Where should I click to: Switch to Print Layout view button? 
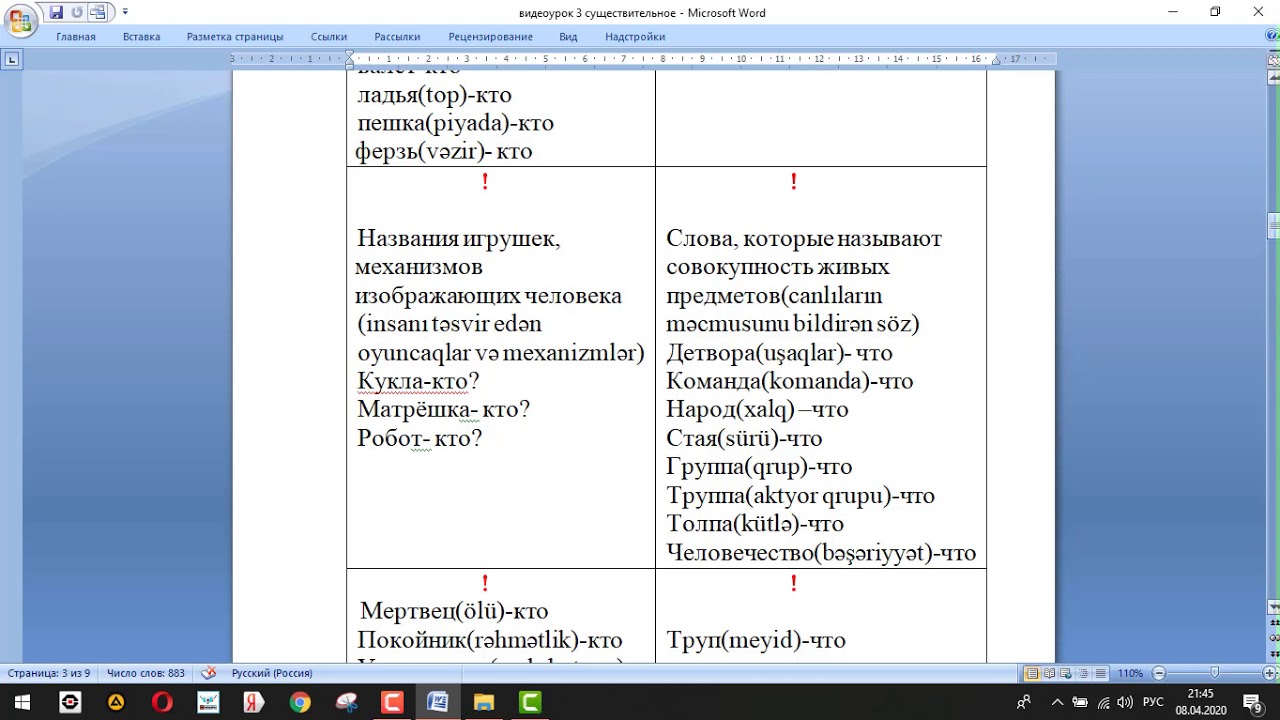[x=1033, y=673]
